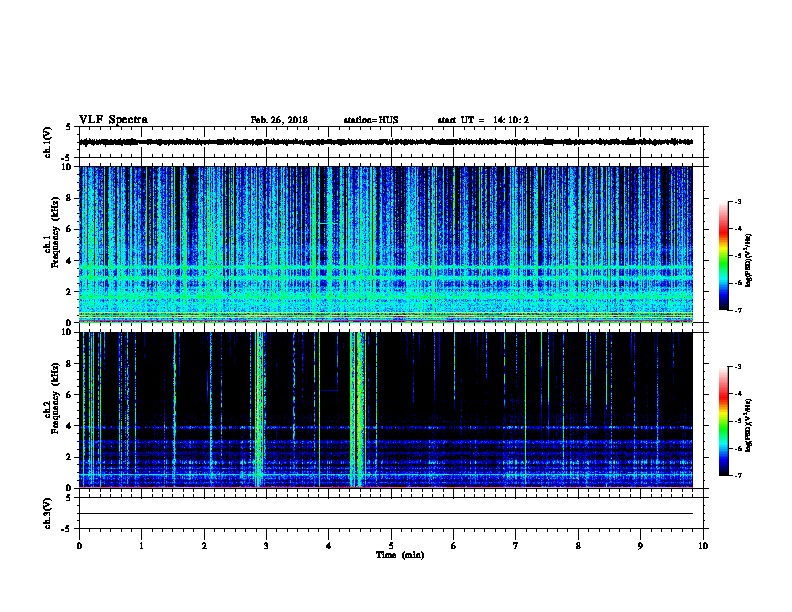Click the ch.1 "Frequency (kHz)" axis label
The width and height of the screenshot is (792, 612).
pos(55,232)
